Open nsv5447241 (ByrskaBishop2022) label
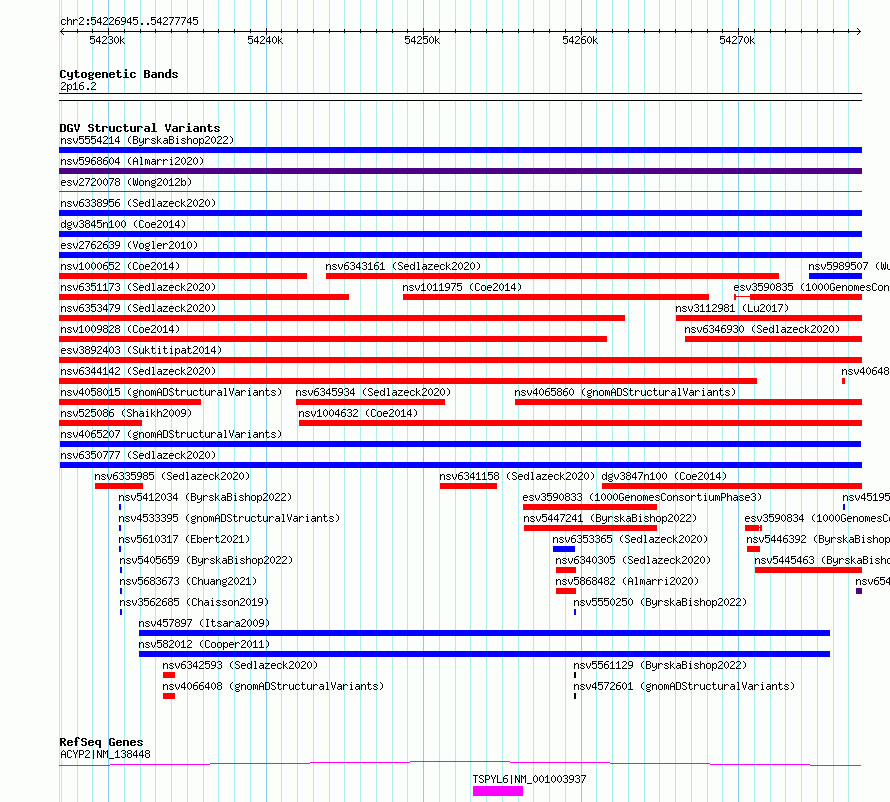Screen dimensions: 890x802 [610, 518]
